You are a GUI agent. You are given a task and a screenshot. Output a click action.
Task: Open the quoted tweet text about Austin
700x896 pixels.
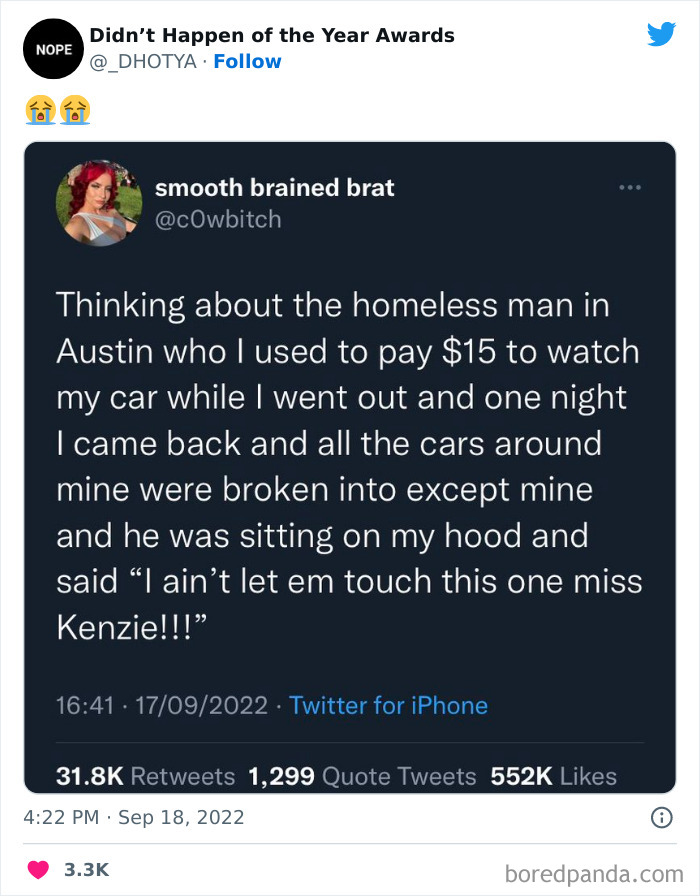point(349,466)
